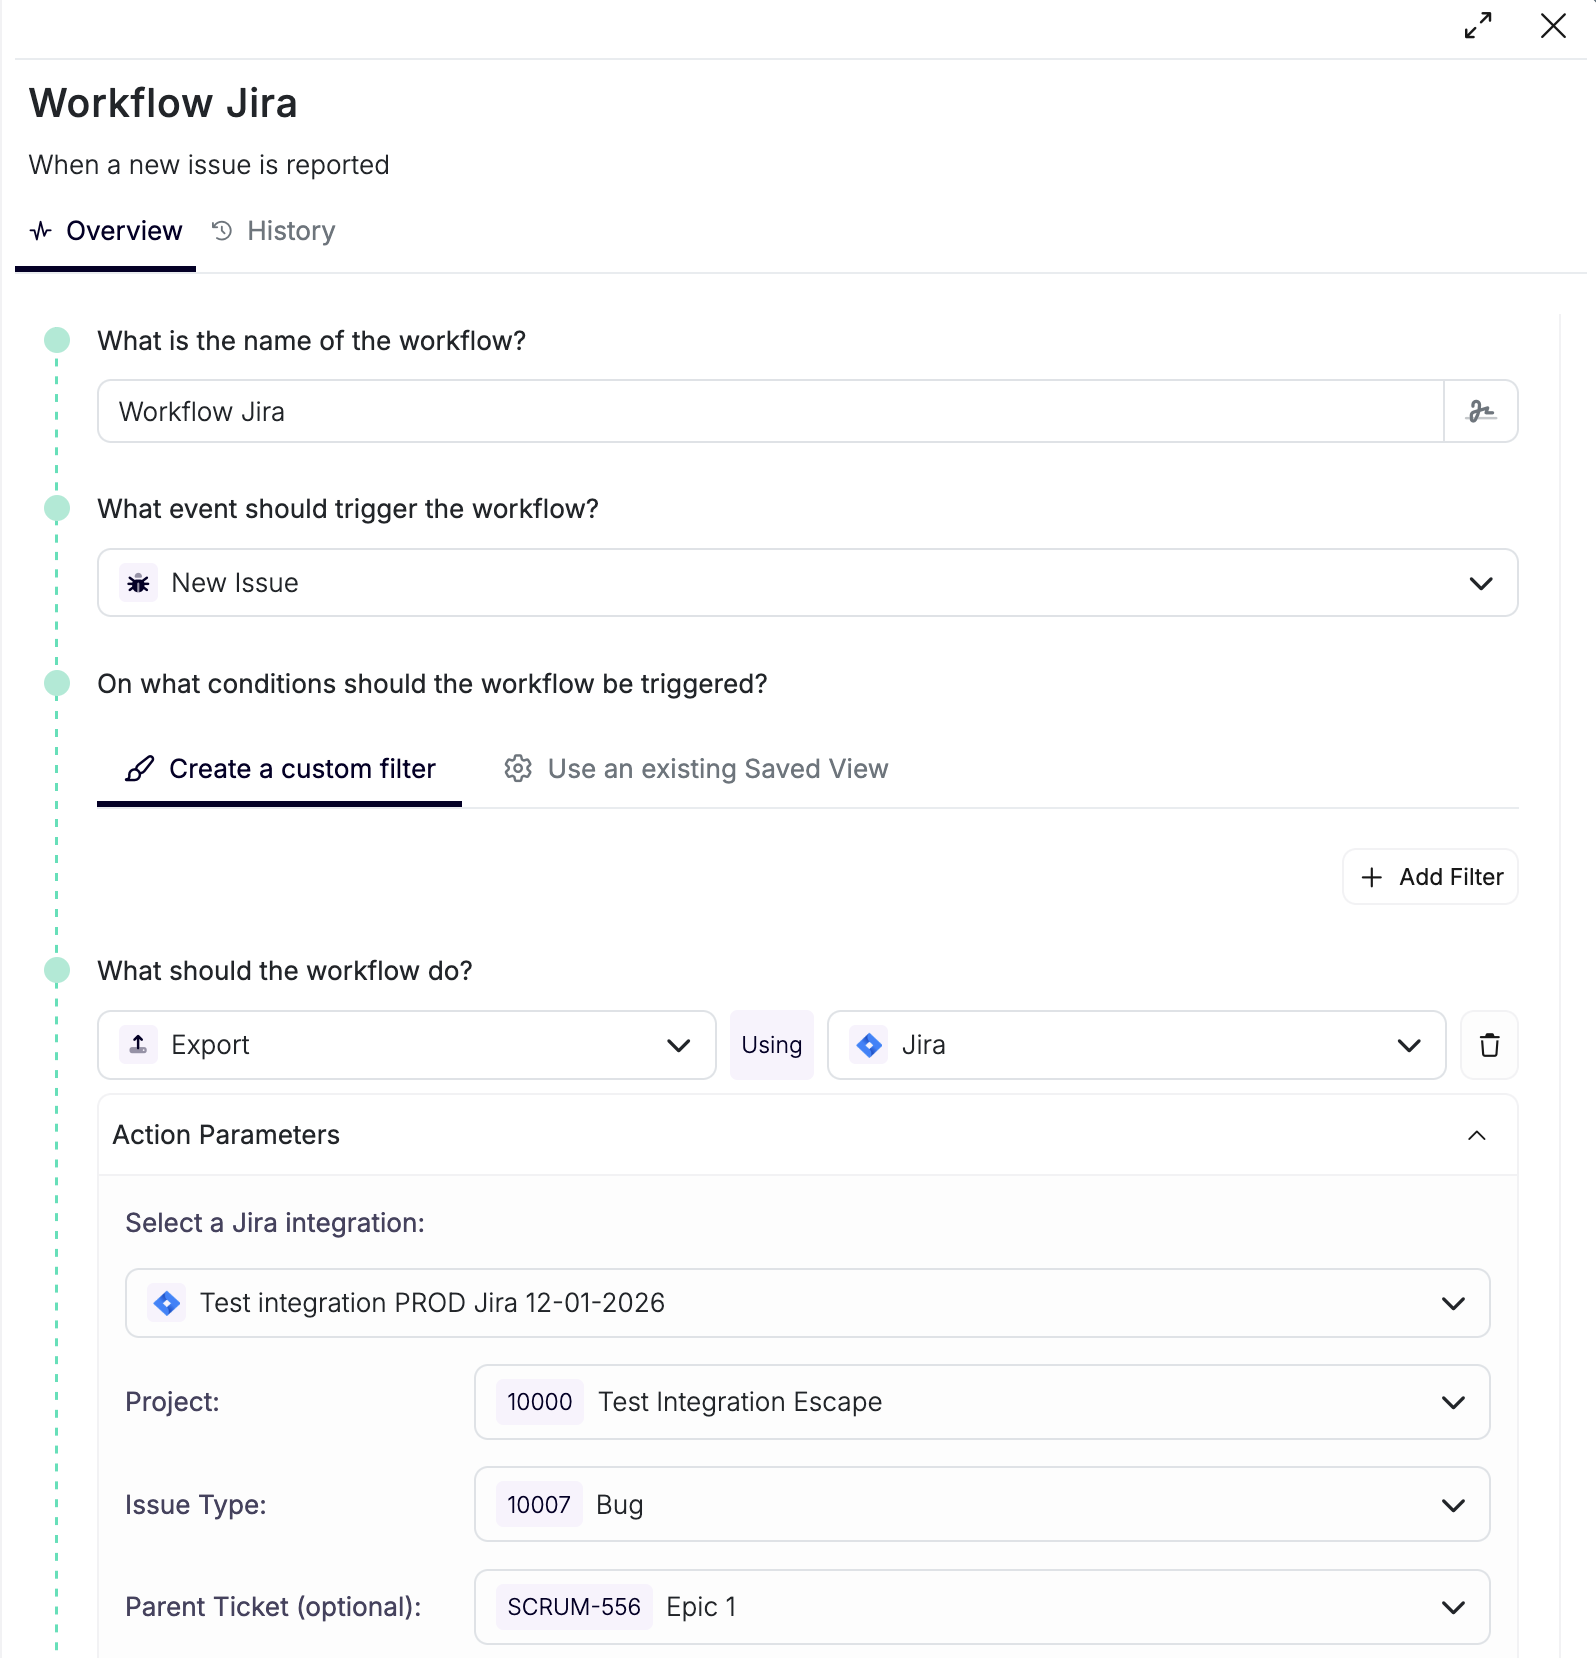Open the Jira tool dropdown

(1137, 1045)
